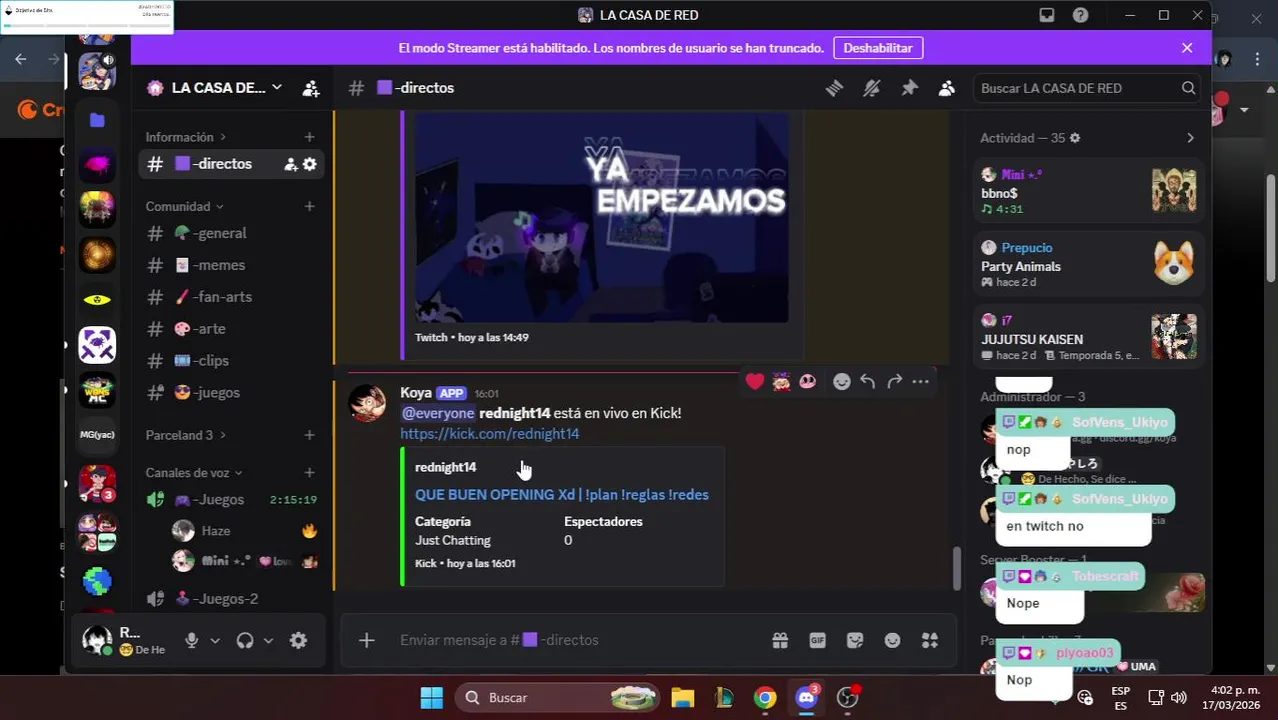The image size is (1278, 720).
Task: Open the Discord help icon in title bar
Action: click(1081, 15)
